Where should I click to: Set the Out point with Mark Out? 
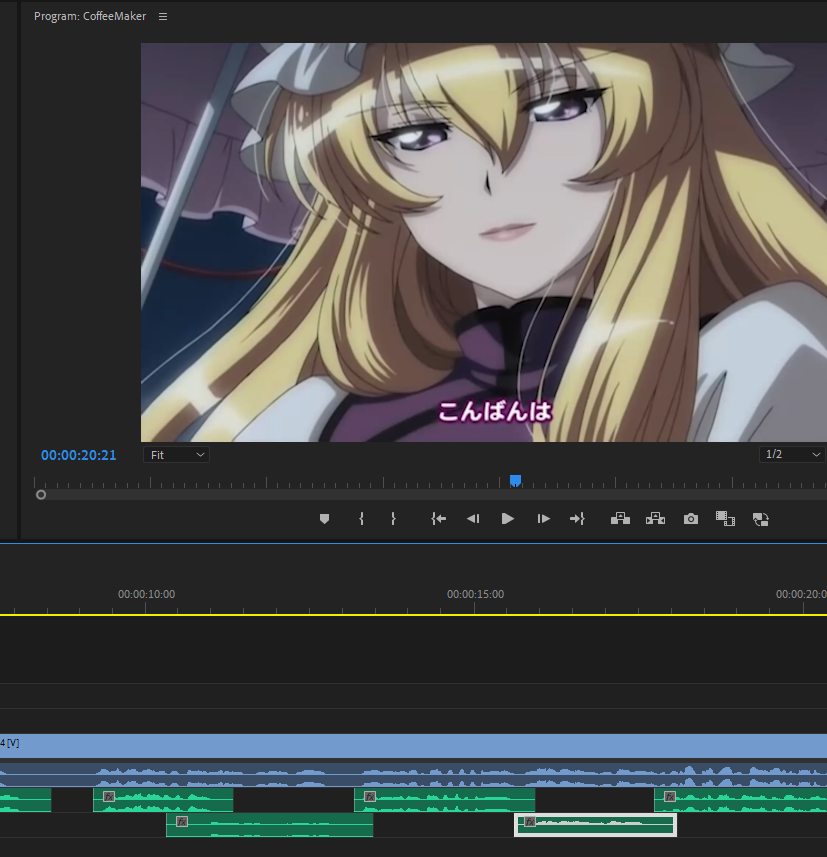tap(393, 519)
